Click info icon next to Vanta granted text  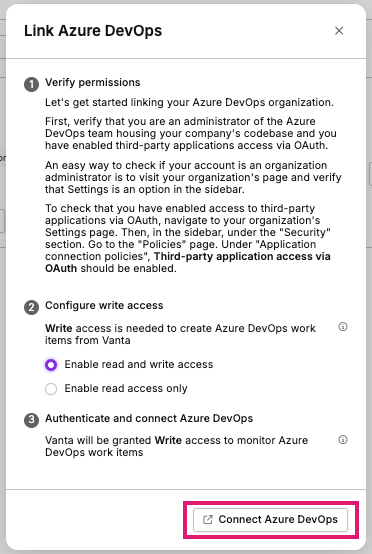point(343,440)
